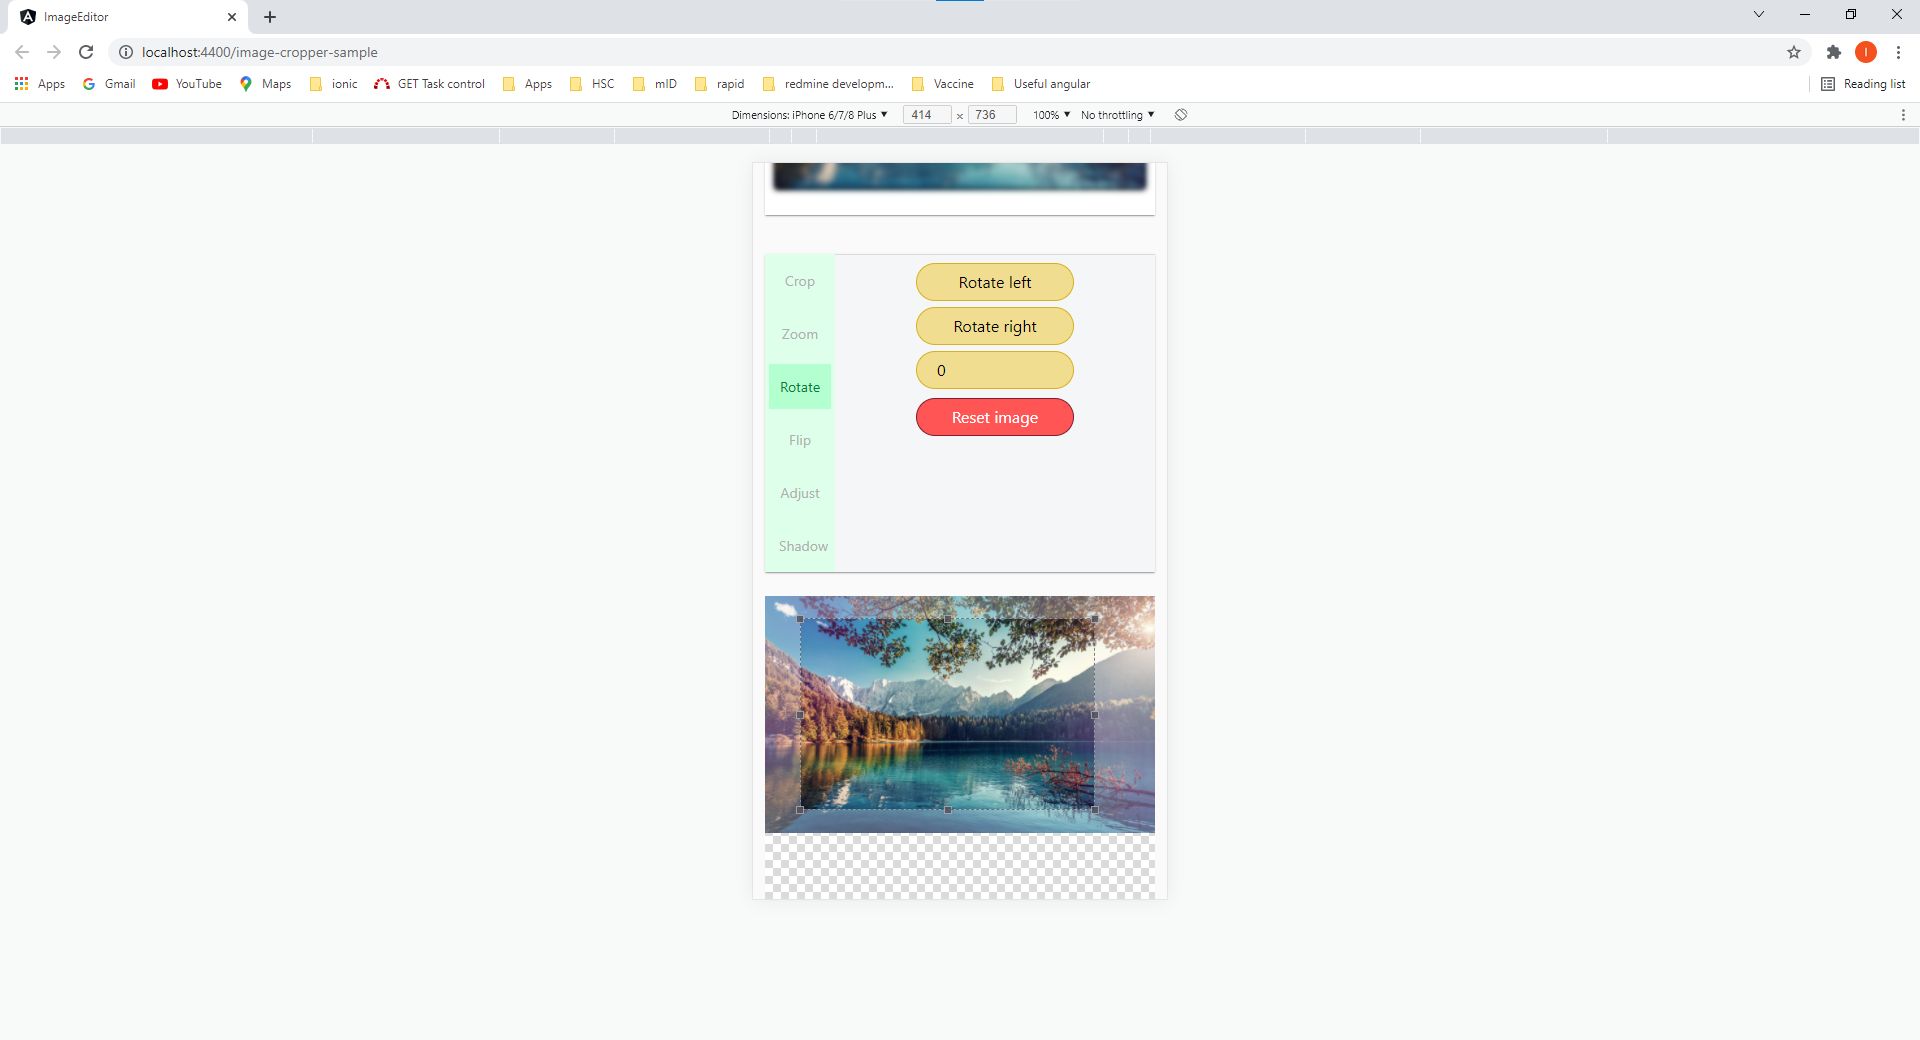Open the 100% zoom dropdown
Image resolution: width=1920 pixels, height=1040 pixels.
click(x=1051, y=115)
